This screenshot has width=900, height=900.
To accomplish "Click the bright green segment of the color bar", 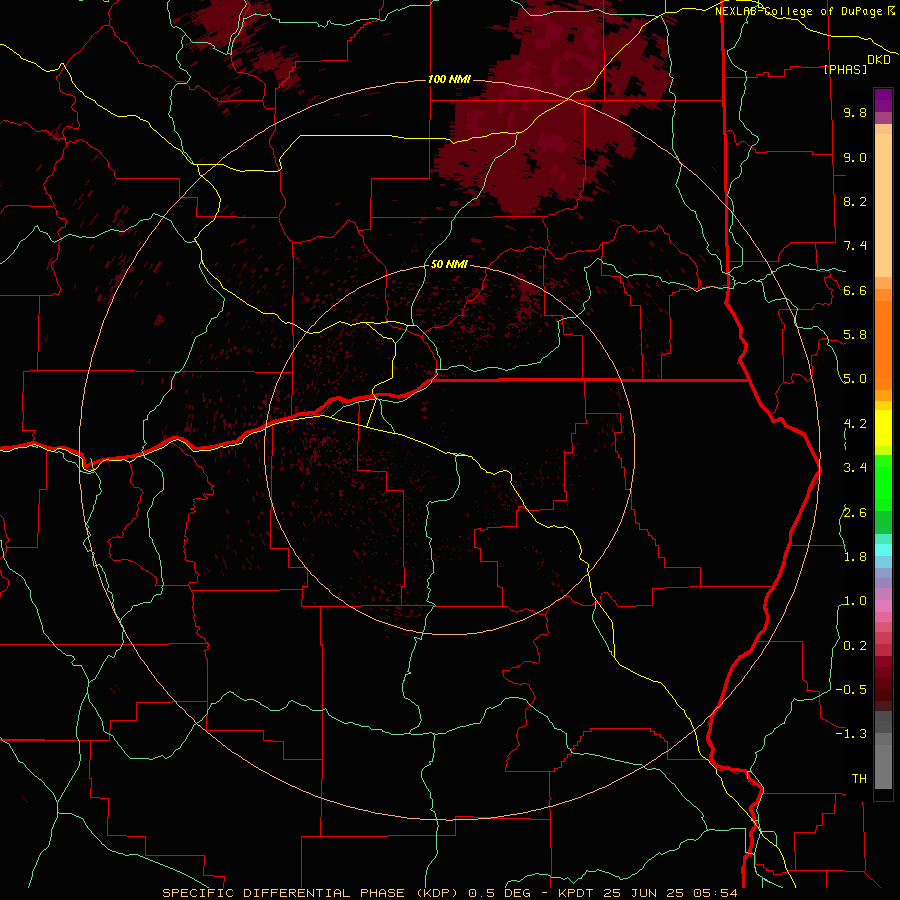I will point(883,483).
